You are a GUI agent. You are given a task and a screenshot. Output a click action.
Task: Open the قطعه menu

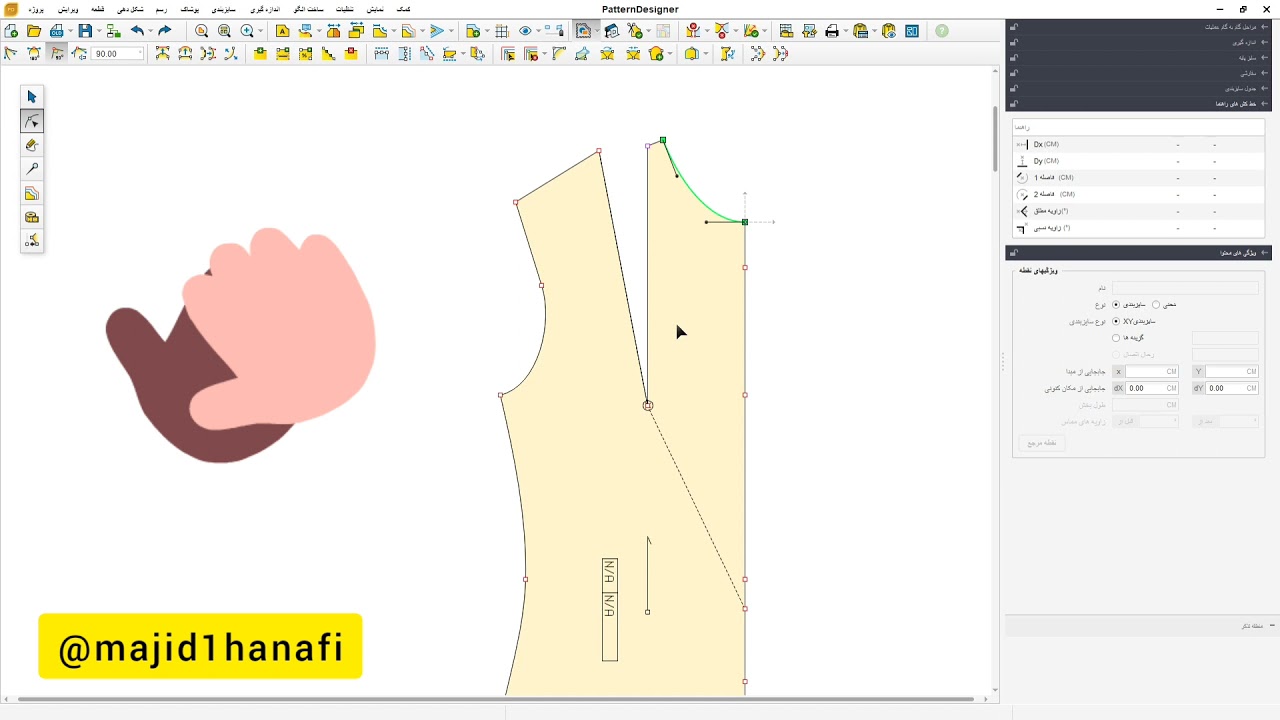97,9
